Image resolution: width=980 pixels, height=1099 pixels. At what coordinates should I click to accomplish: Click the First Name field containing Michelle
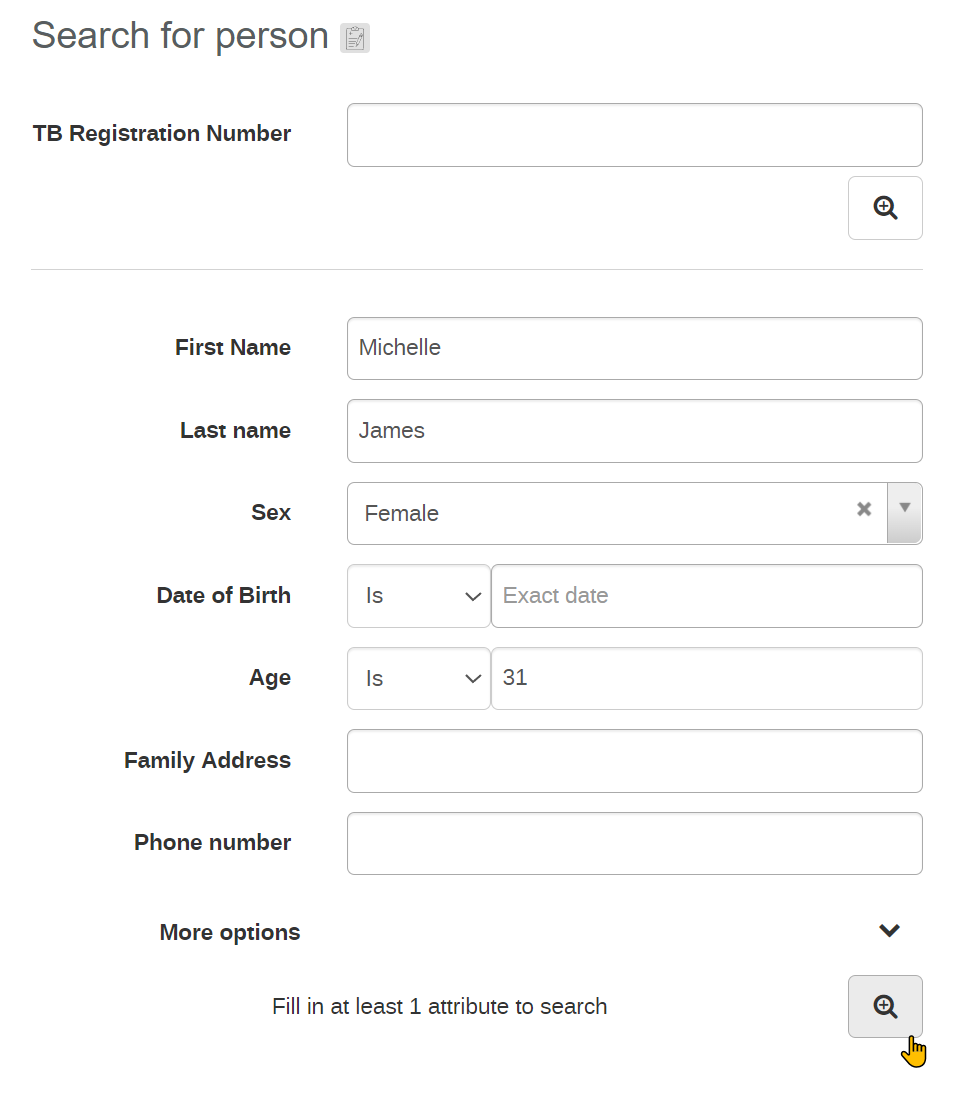click(x=634, y=348)
